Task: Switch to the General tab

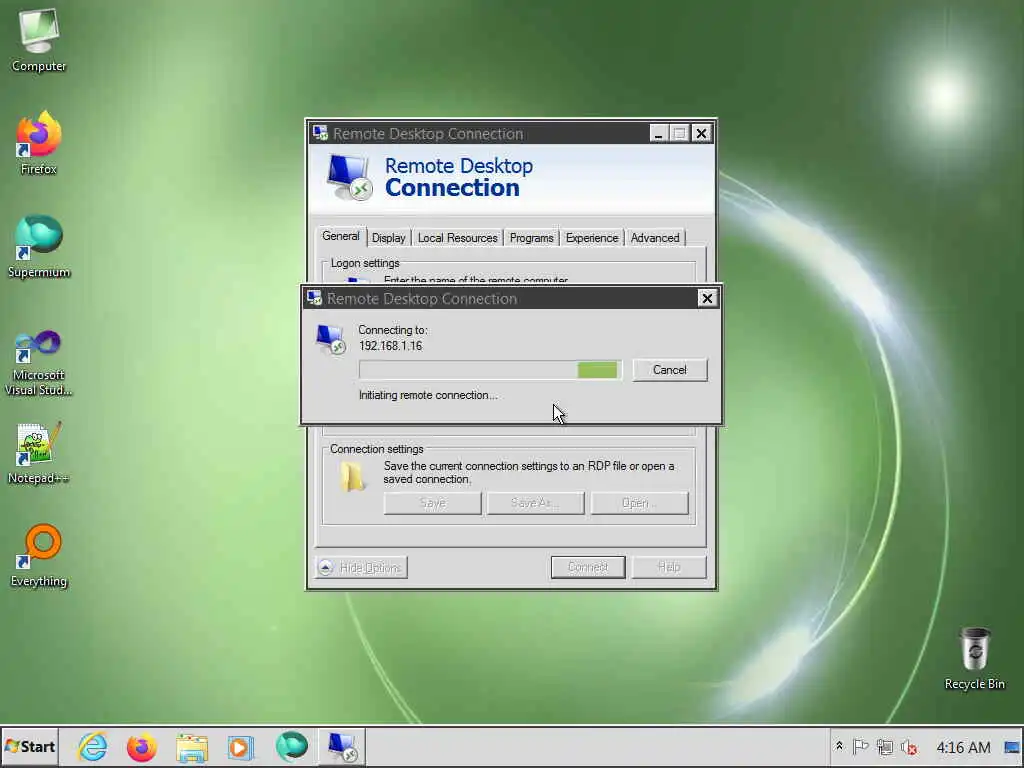Action: 340,236
